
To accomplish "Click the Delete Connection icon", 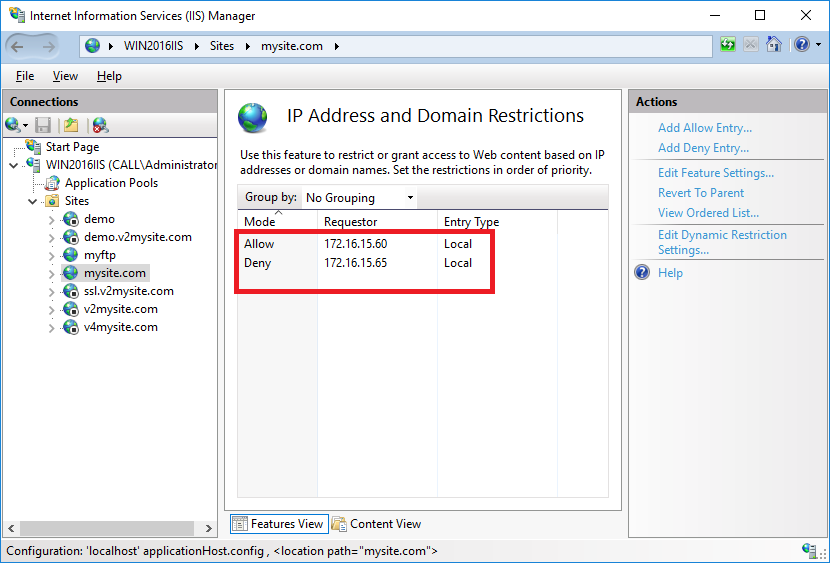I will (x=100, y=125).
